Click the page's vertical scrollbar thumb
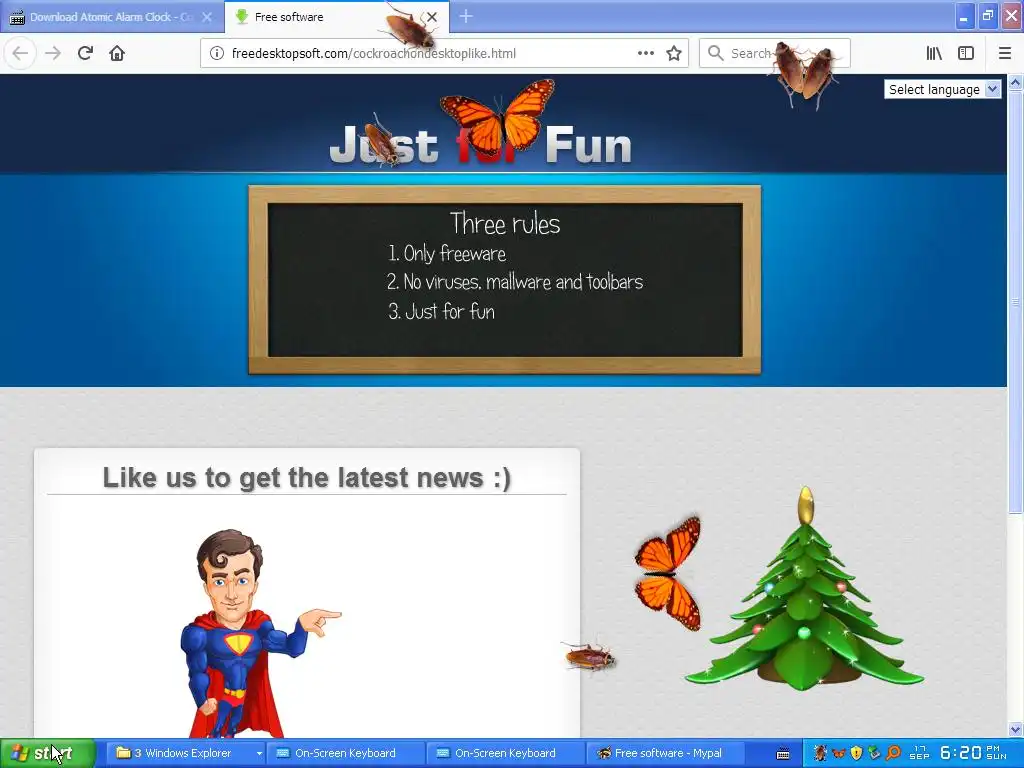 click(1015, 300)
